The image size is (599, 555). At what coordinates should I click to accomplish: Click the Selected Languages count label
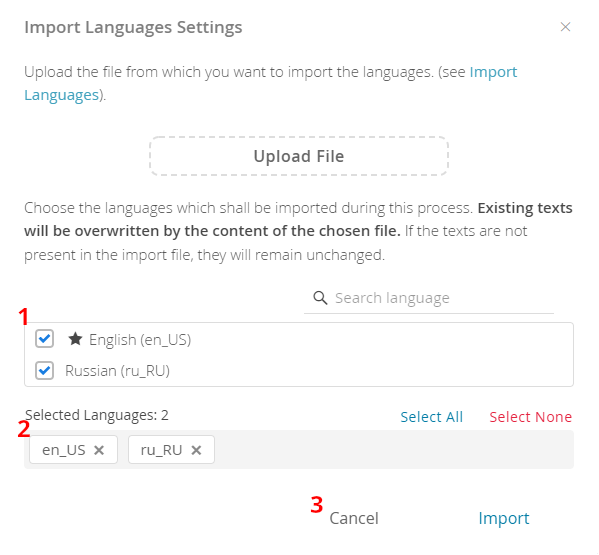(x=97, y=415)
